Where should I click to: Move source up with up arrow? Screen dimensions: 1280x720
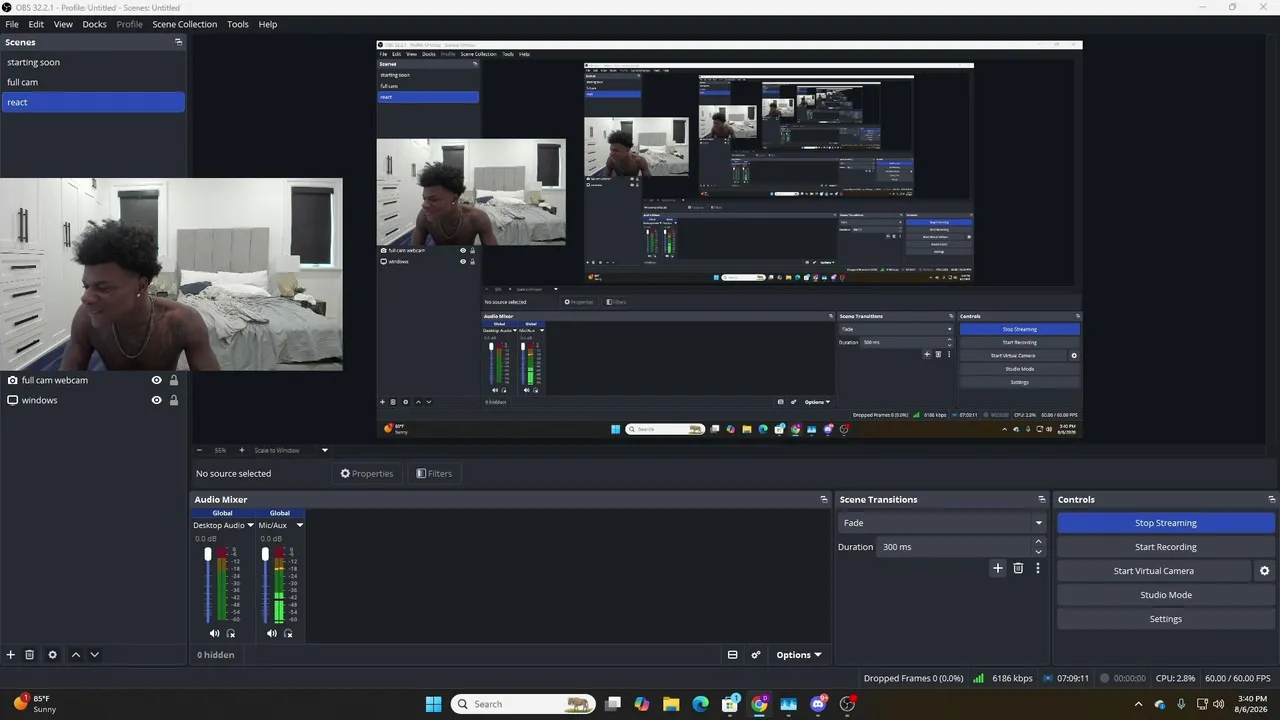76,655
